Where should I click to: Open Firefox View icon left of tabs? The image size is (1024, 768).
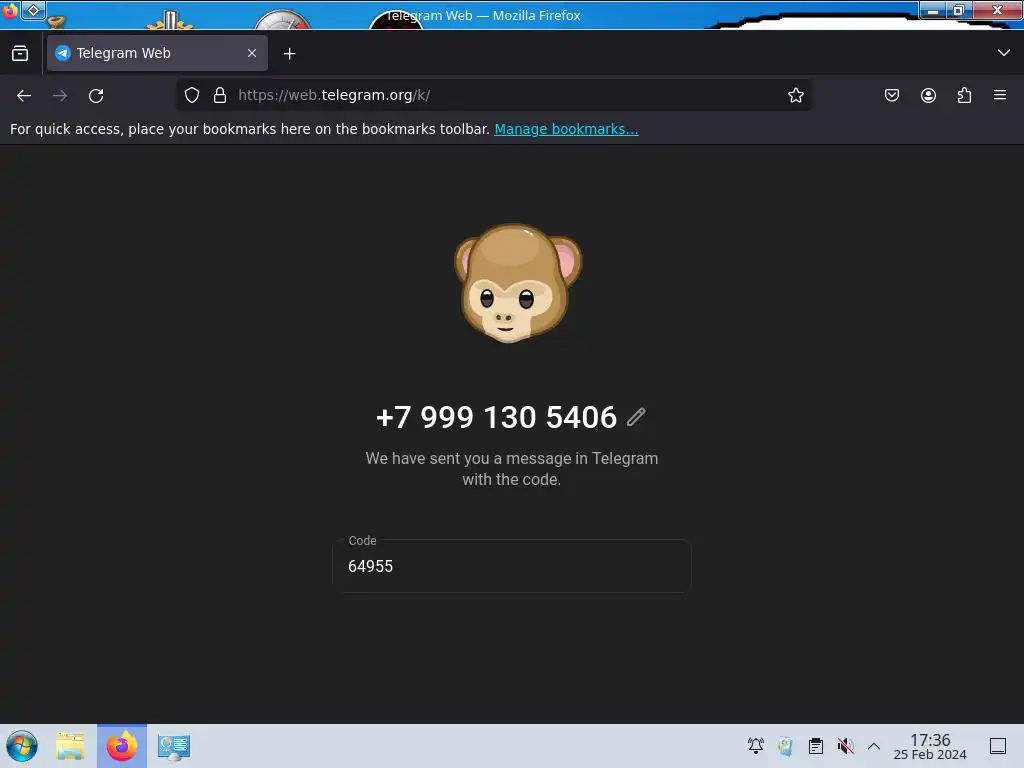point(20,53)
